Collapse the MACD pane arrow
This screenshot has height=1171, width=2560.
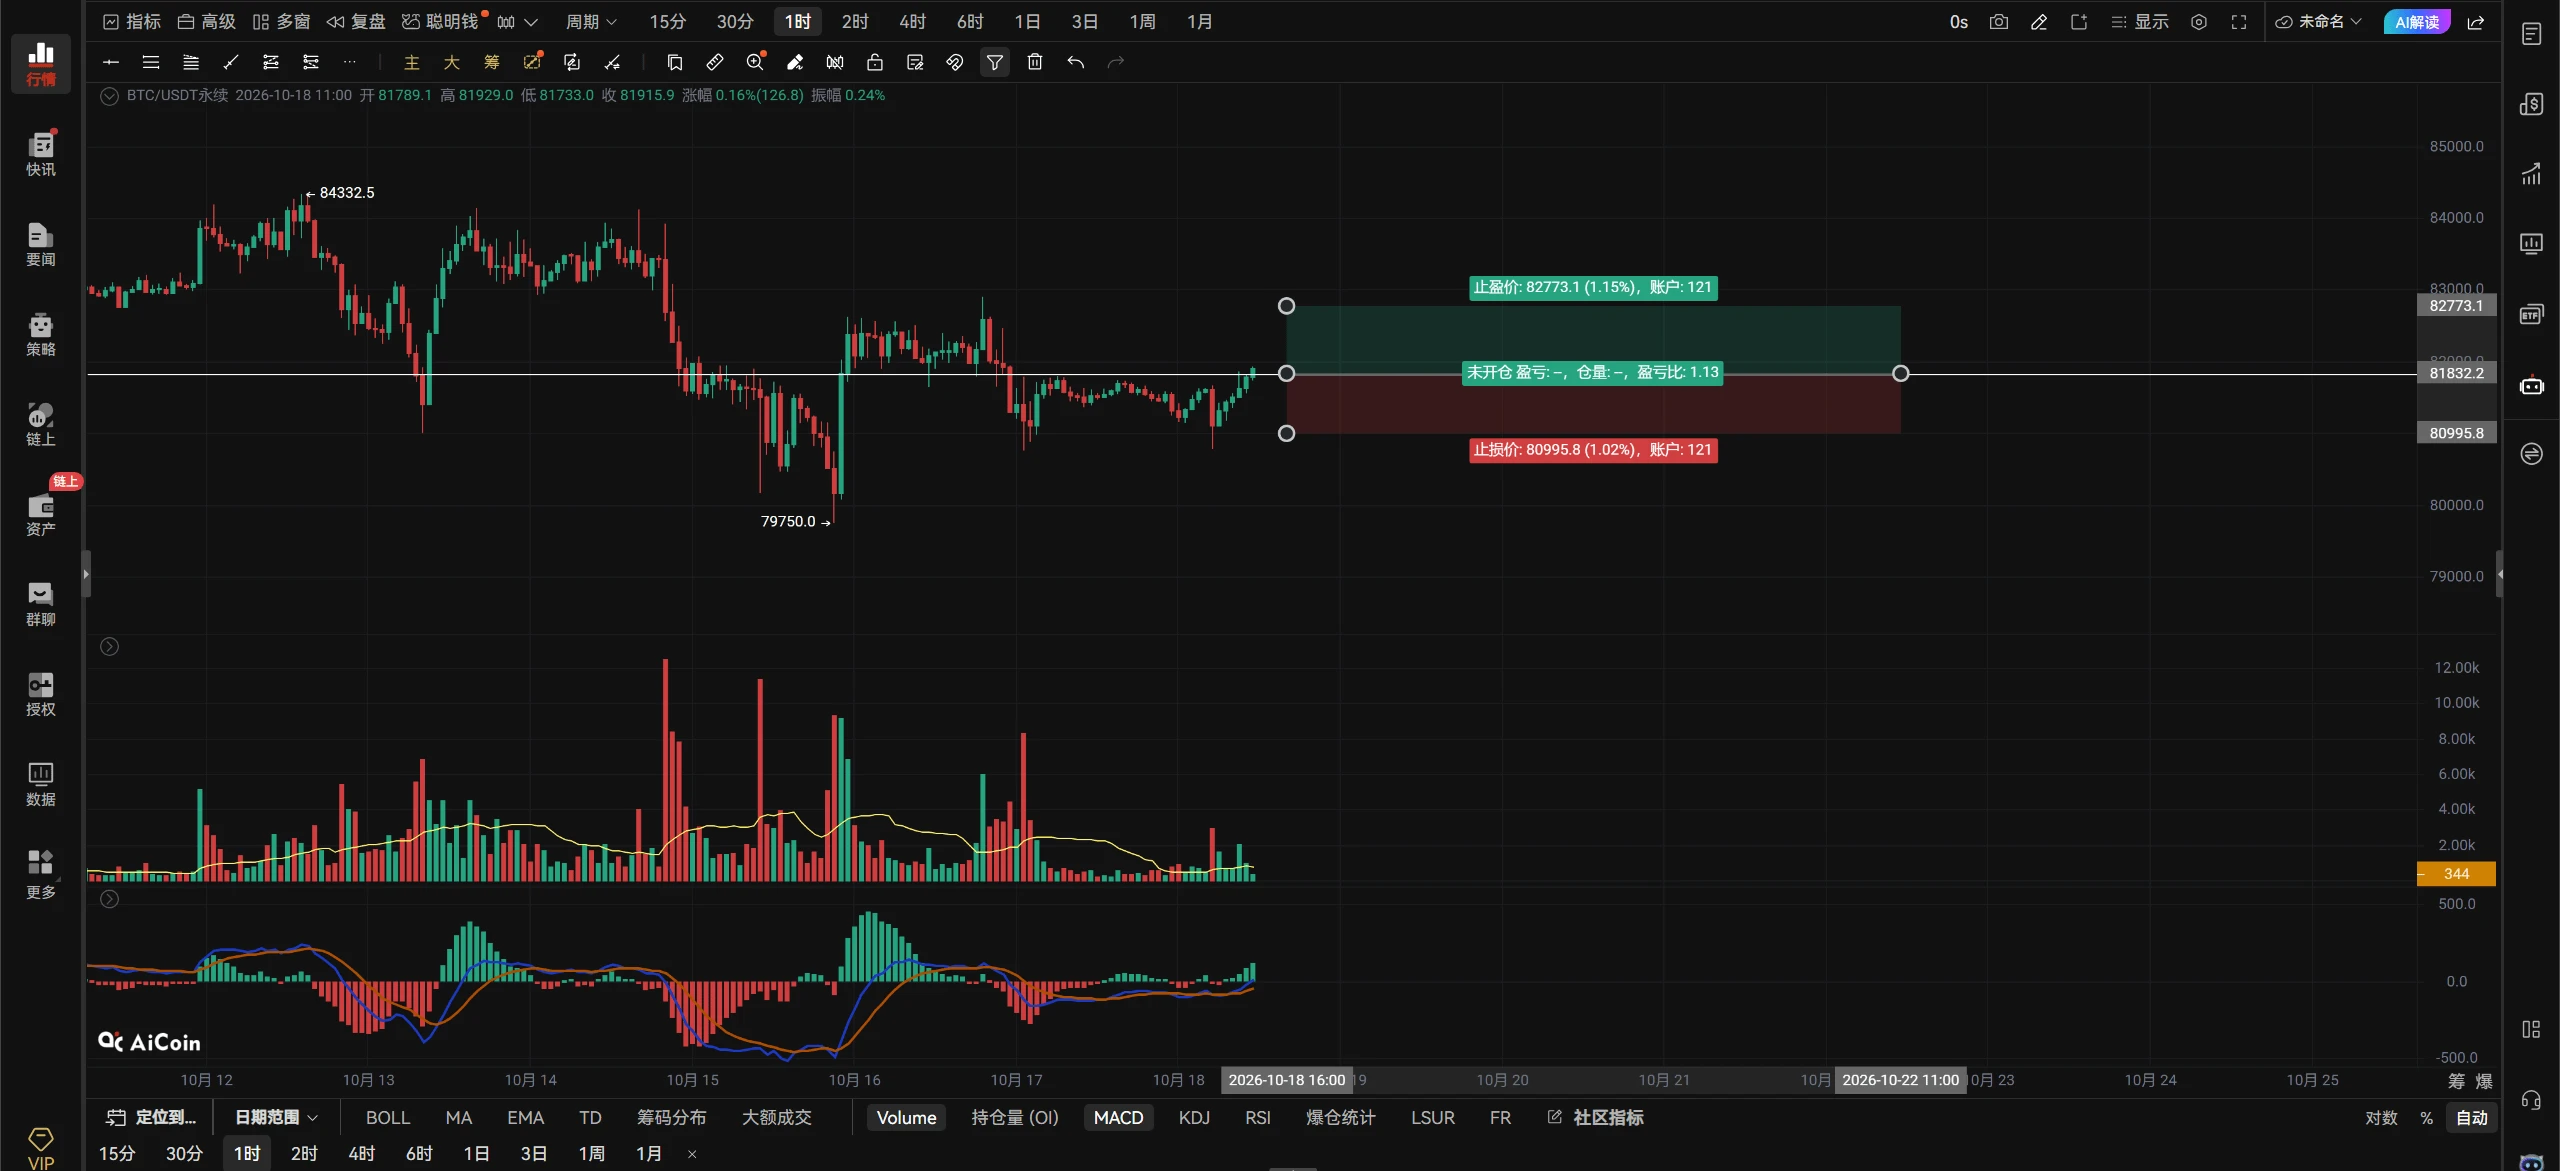[x=110, y=899]
